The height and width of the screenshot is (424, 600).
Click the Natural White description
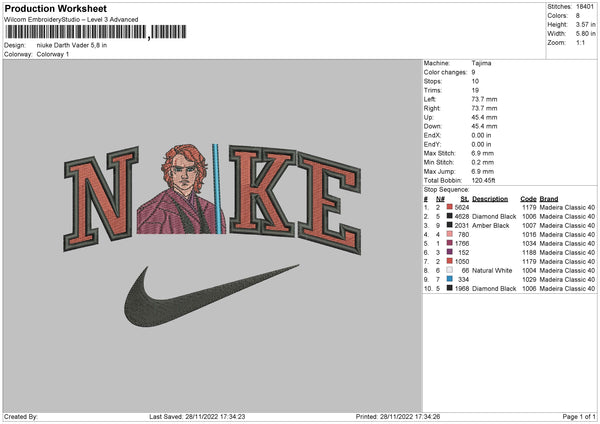(x=492, y=271)
